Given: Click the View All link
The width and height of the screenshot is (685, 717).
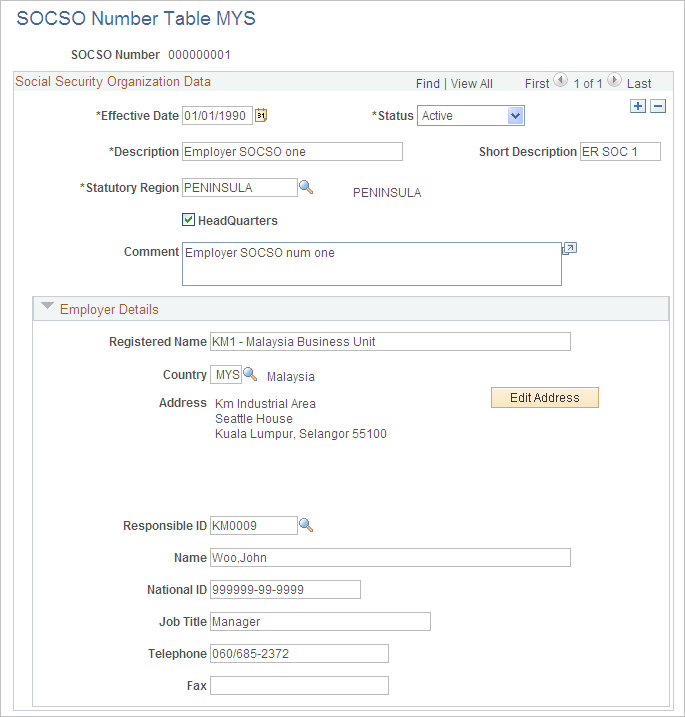Looking at the screenshot, I should pos(471,84).
